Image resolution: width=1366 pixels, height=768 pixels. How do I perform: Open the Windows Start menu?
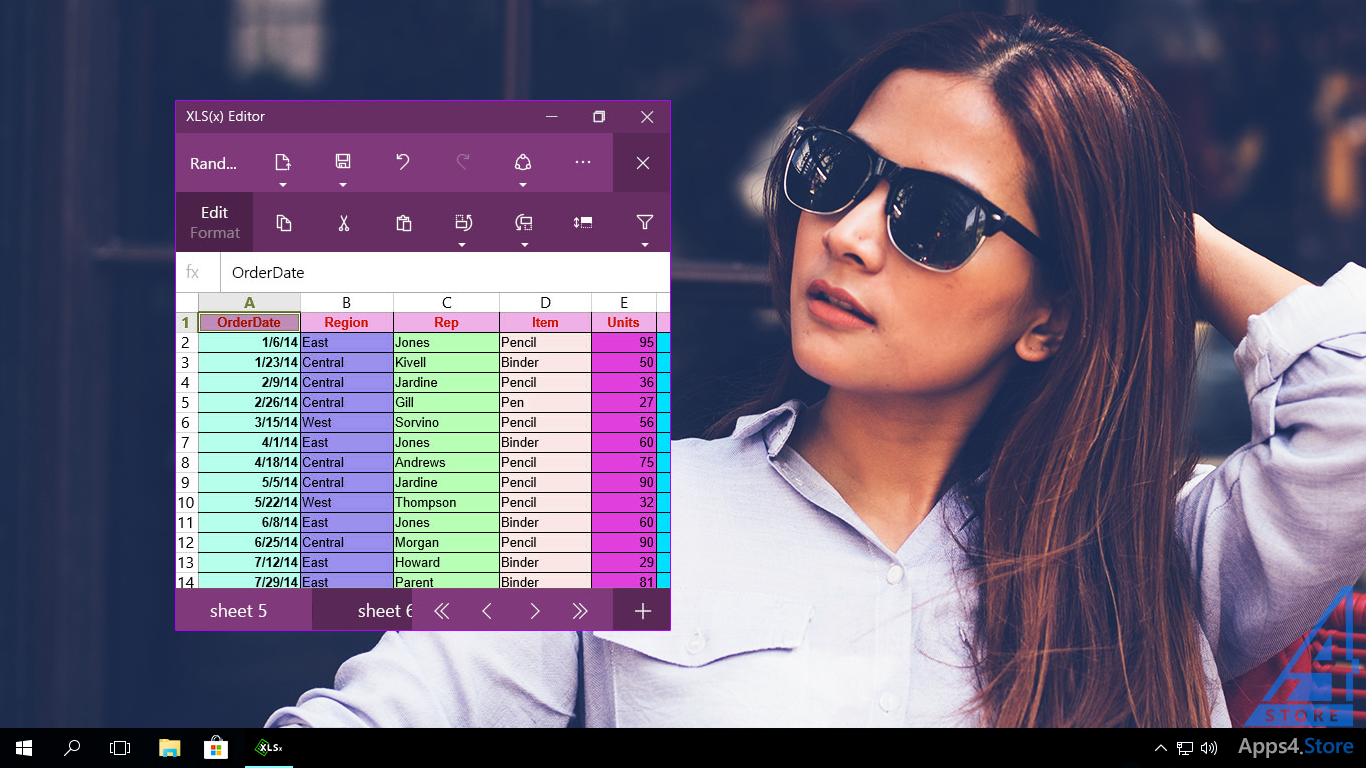(24, 748)
